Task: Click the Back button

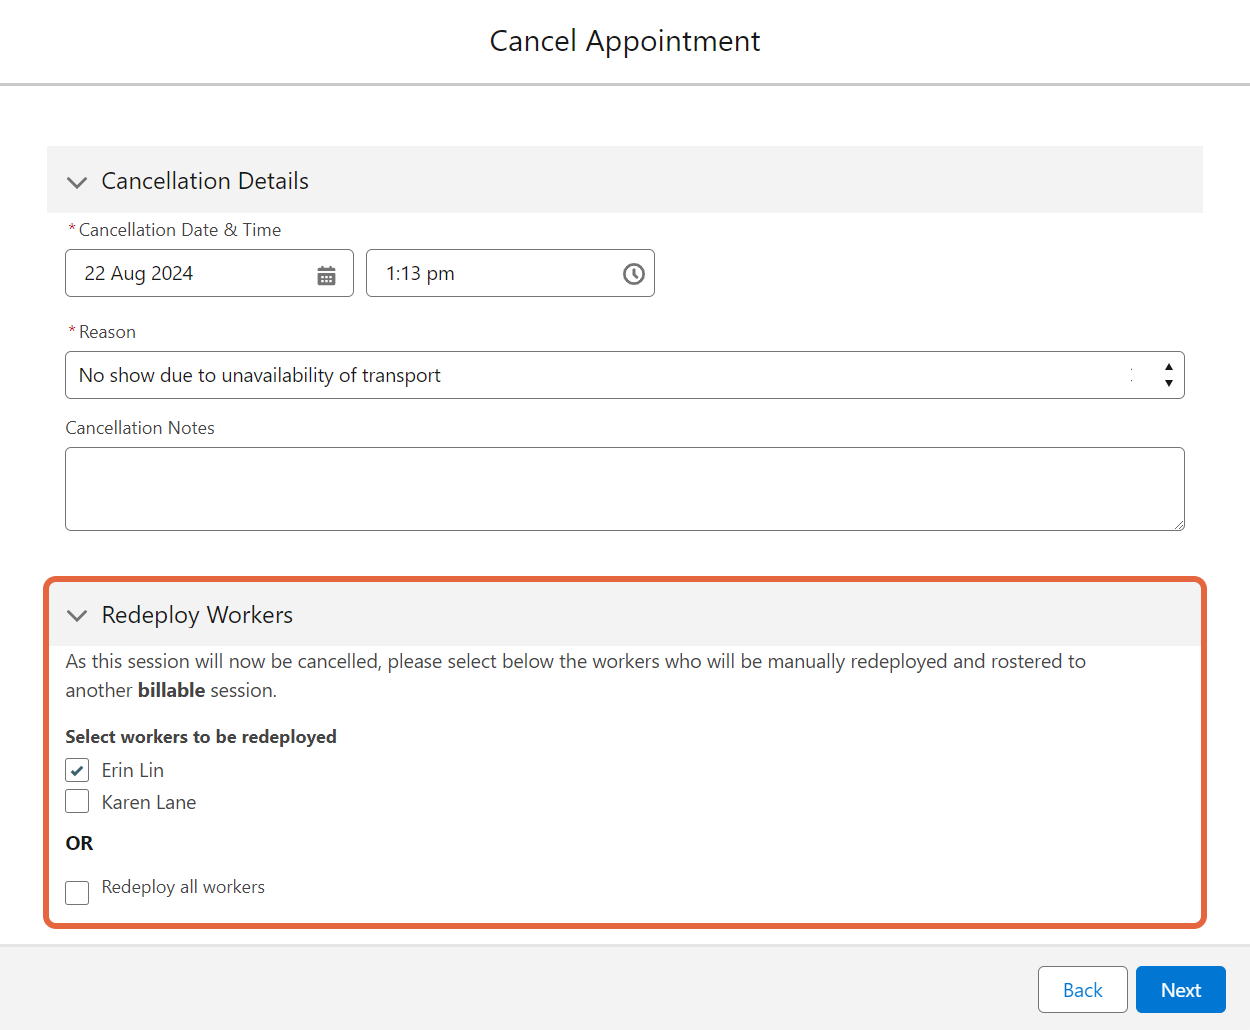Action: click(1083, 989)
